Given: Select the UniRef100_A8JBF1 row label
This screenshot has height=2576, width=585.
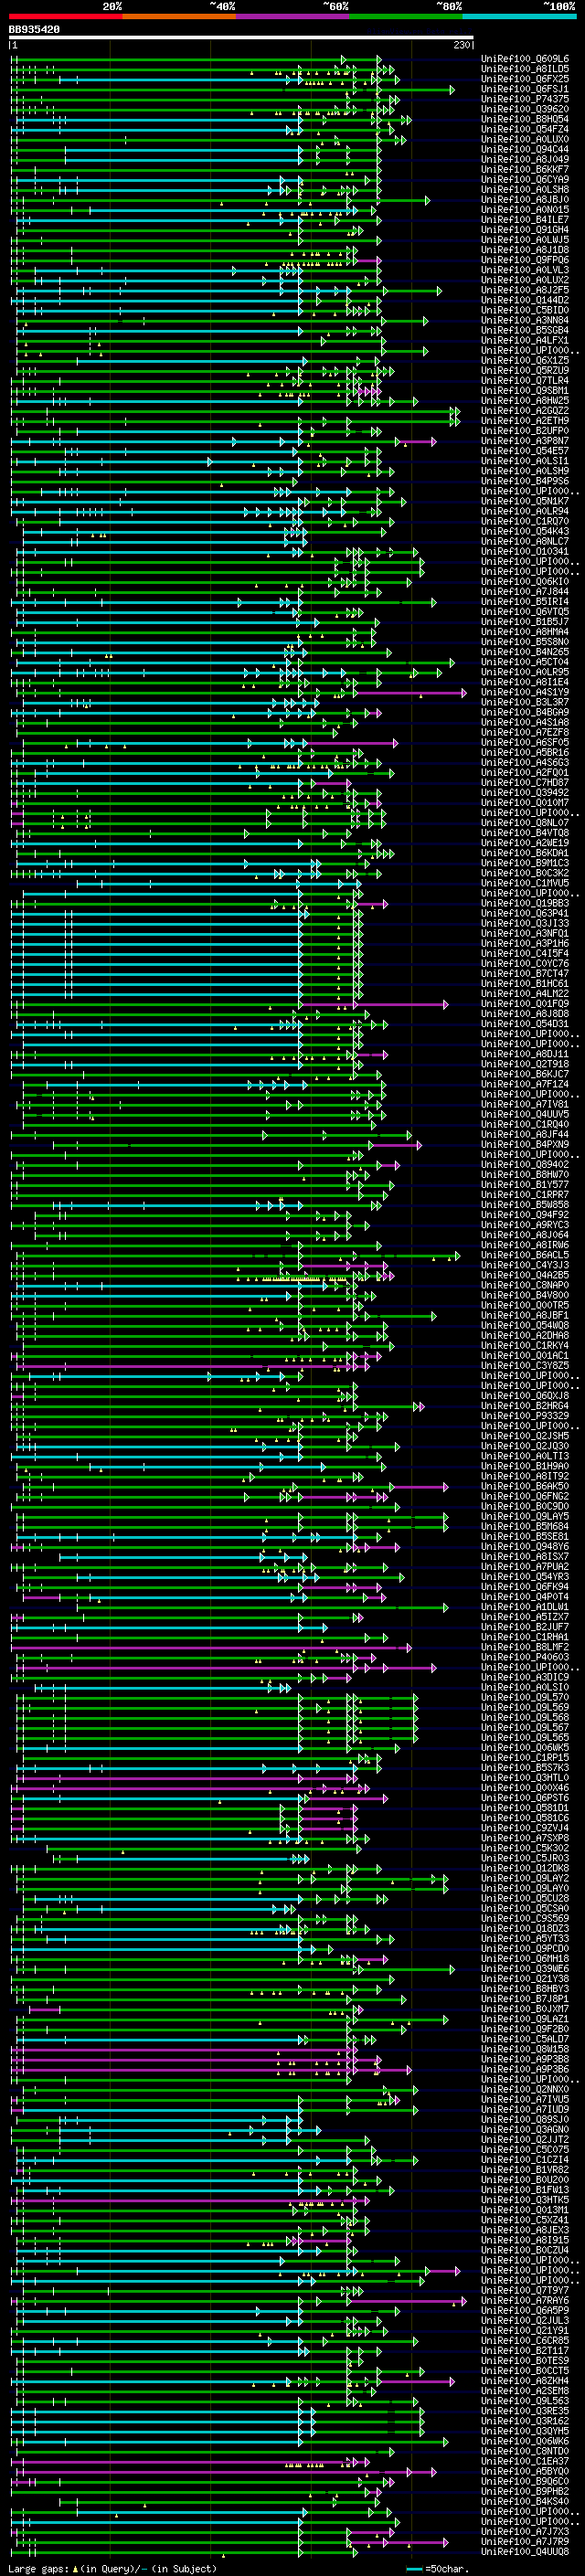Looking at the screenshot, I should pos(524,1315).
